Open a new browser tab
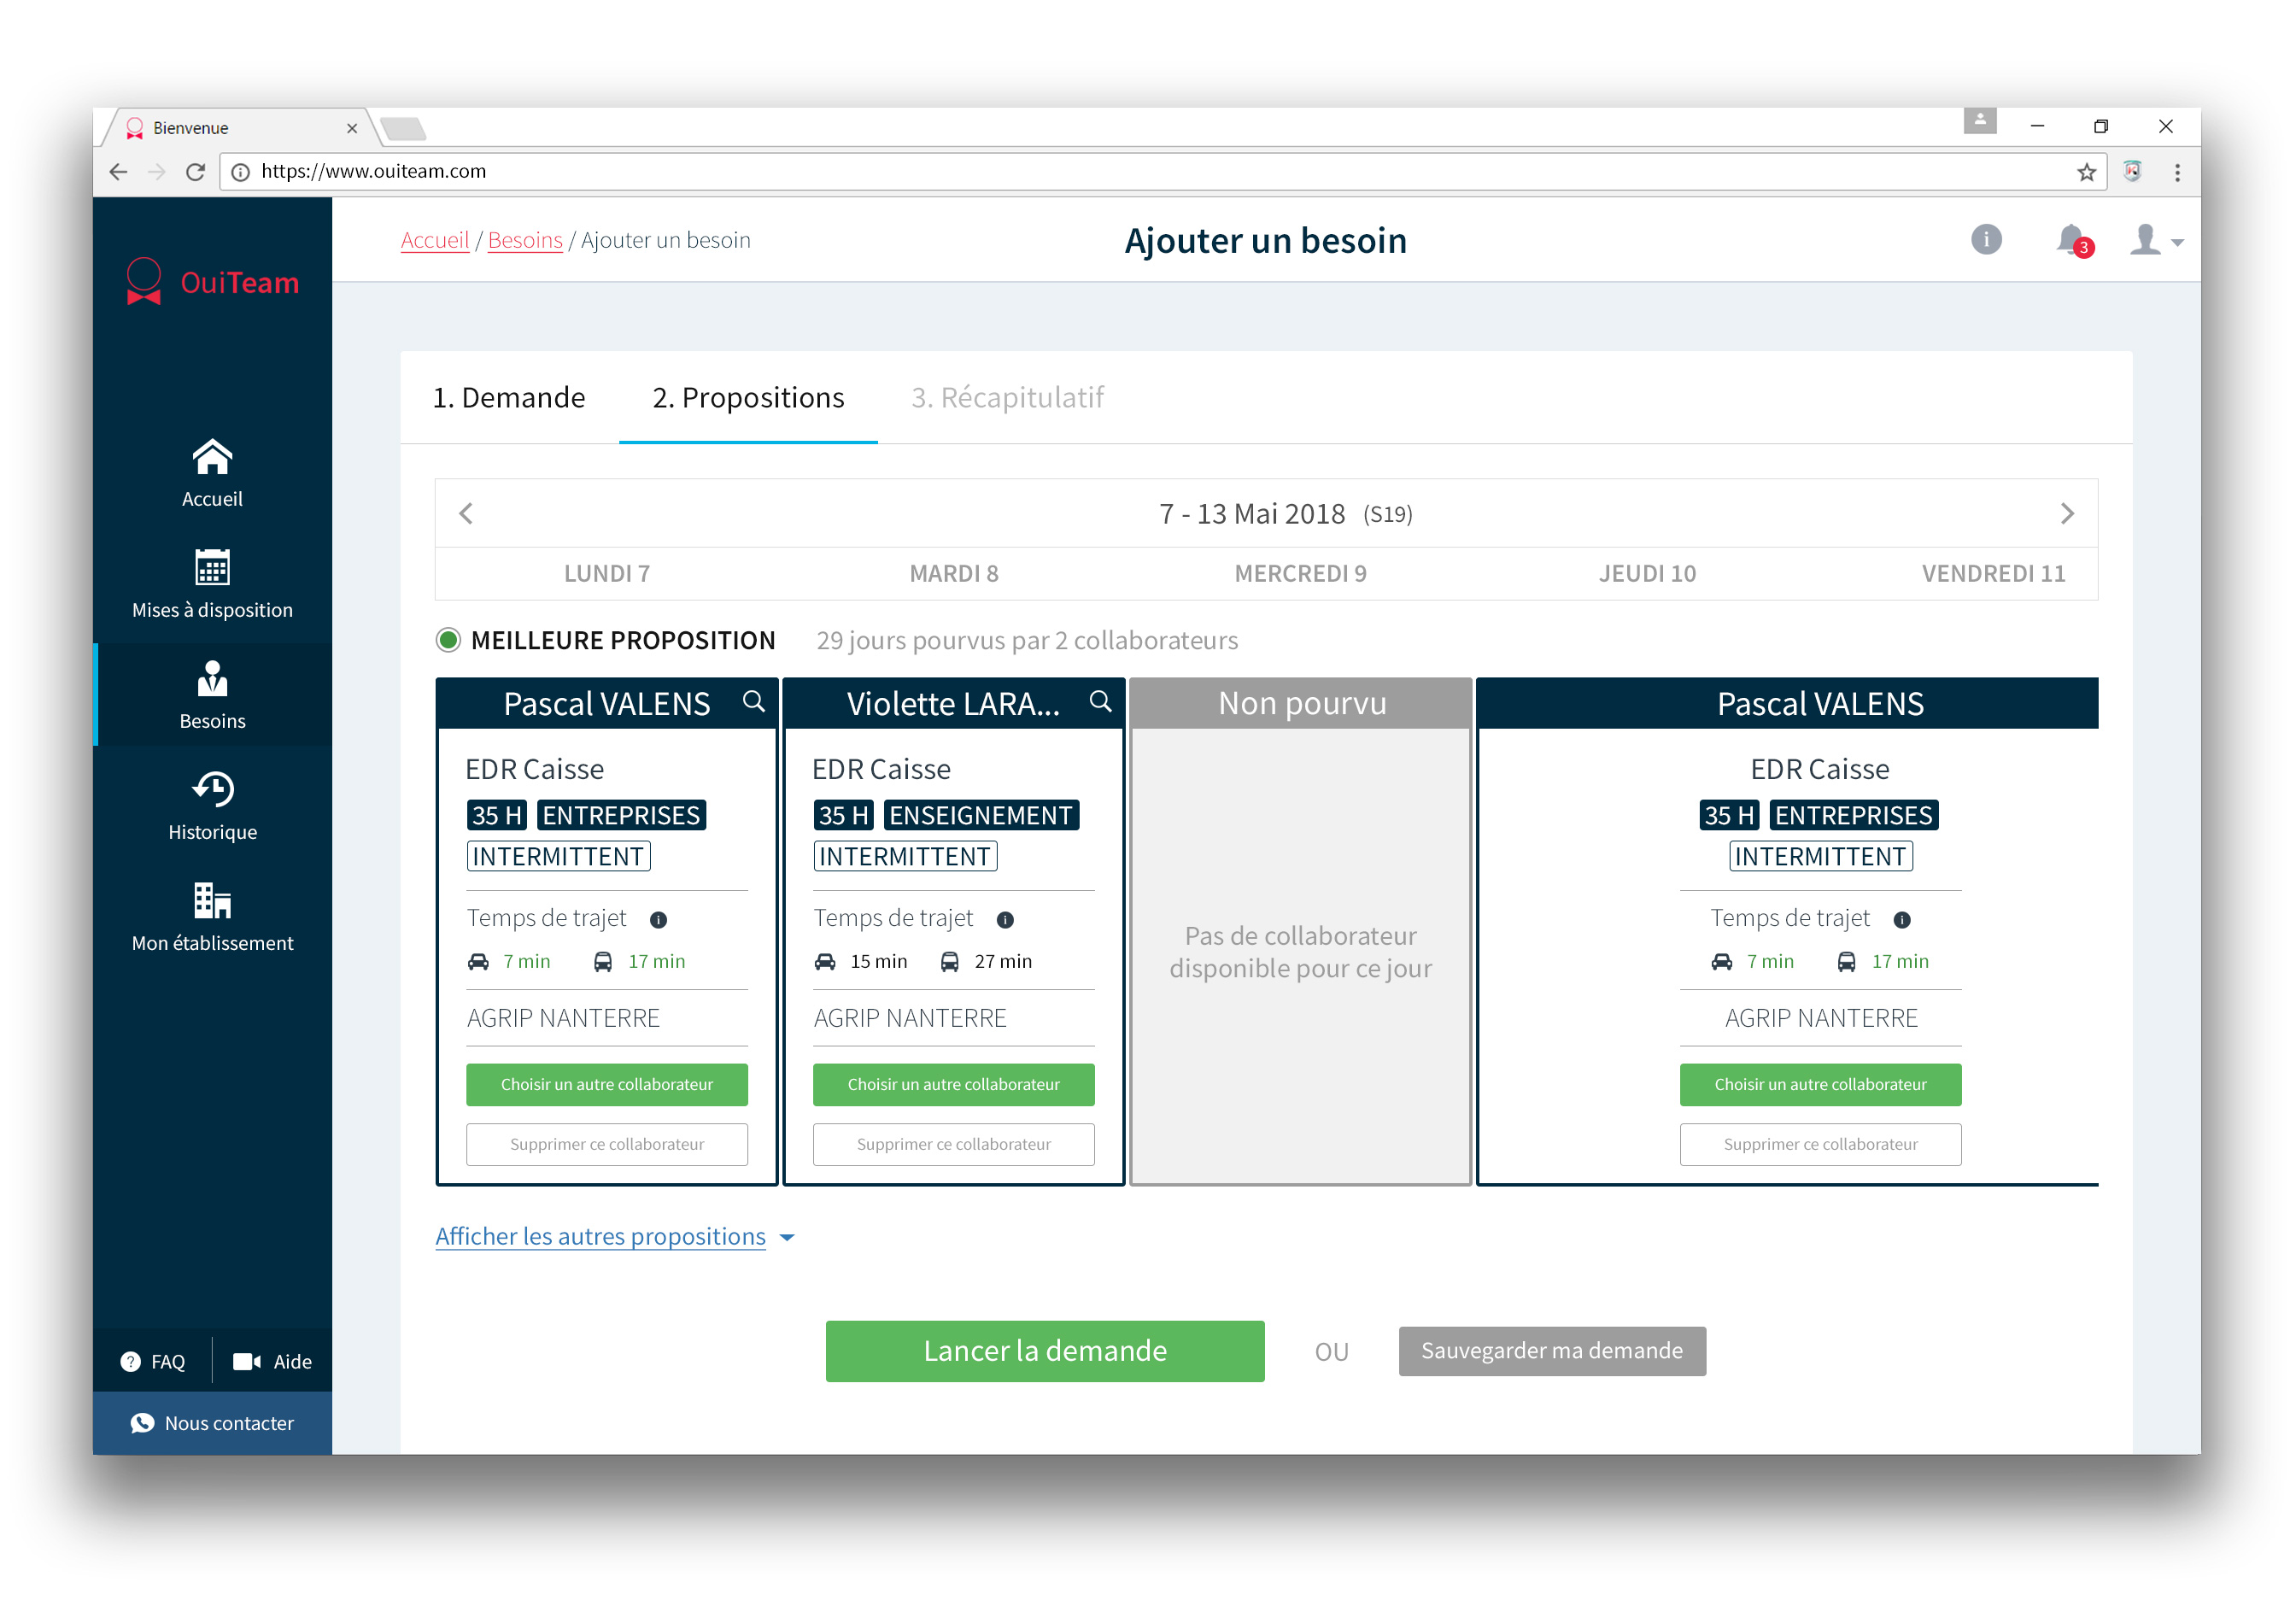2296x1606 pixels. [x=404, y=129]
